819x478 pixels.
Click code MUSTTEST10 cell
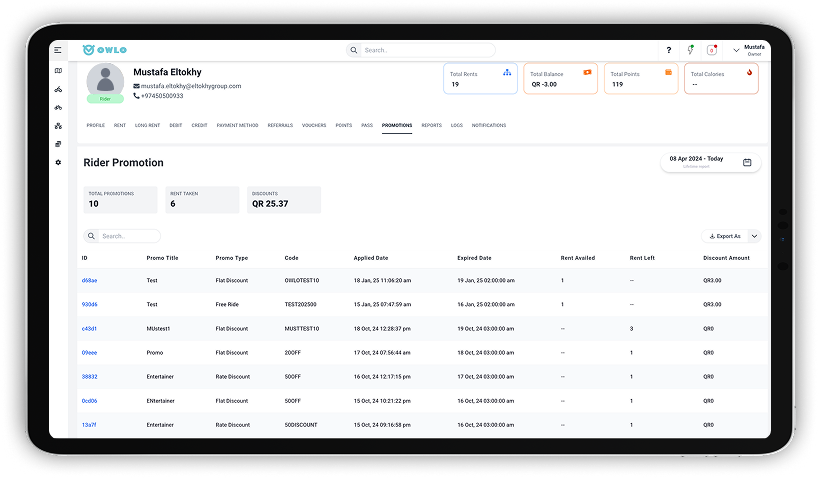tap(302, 329)
